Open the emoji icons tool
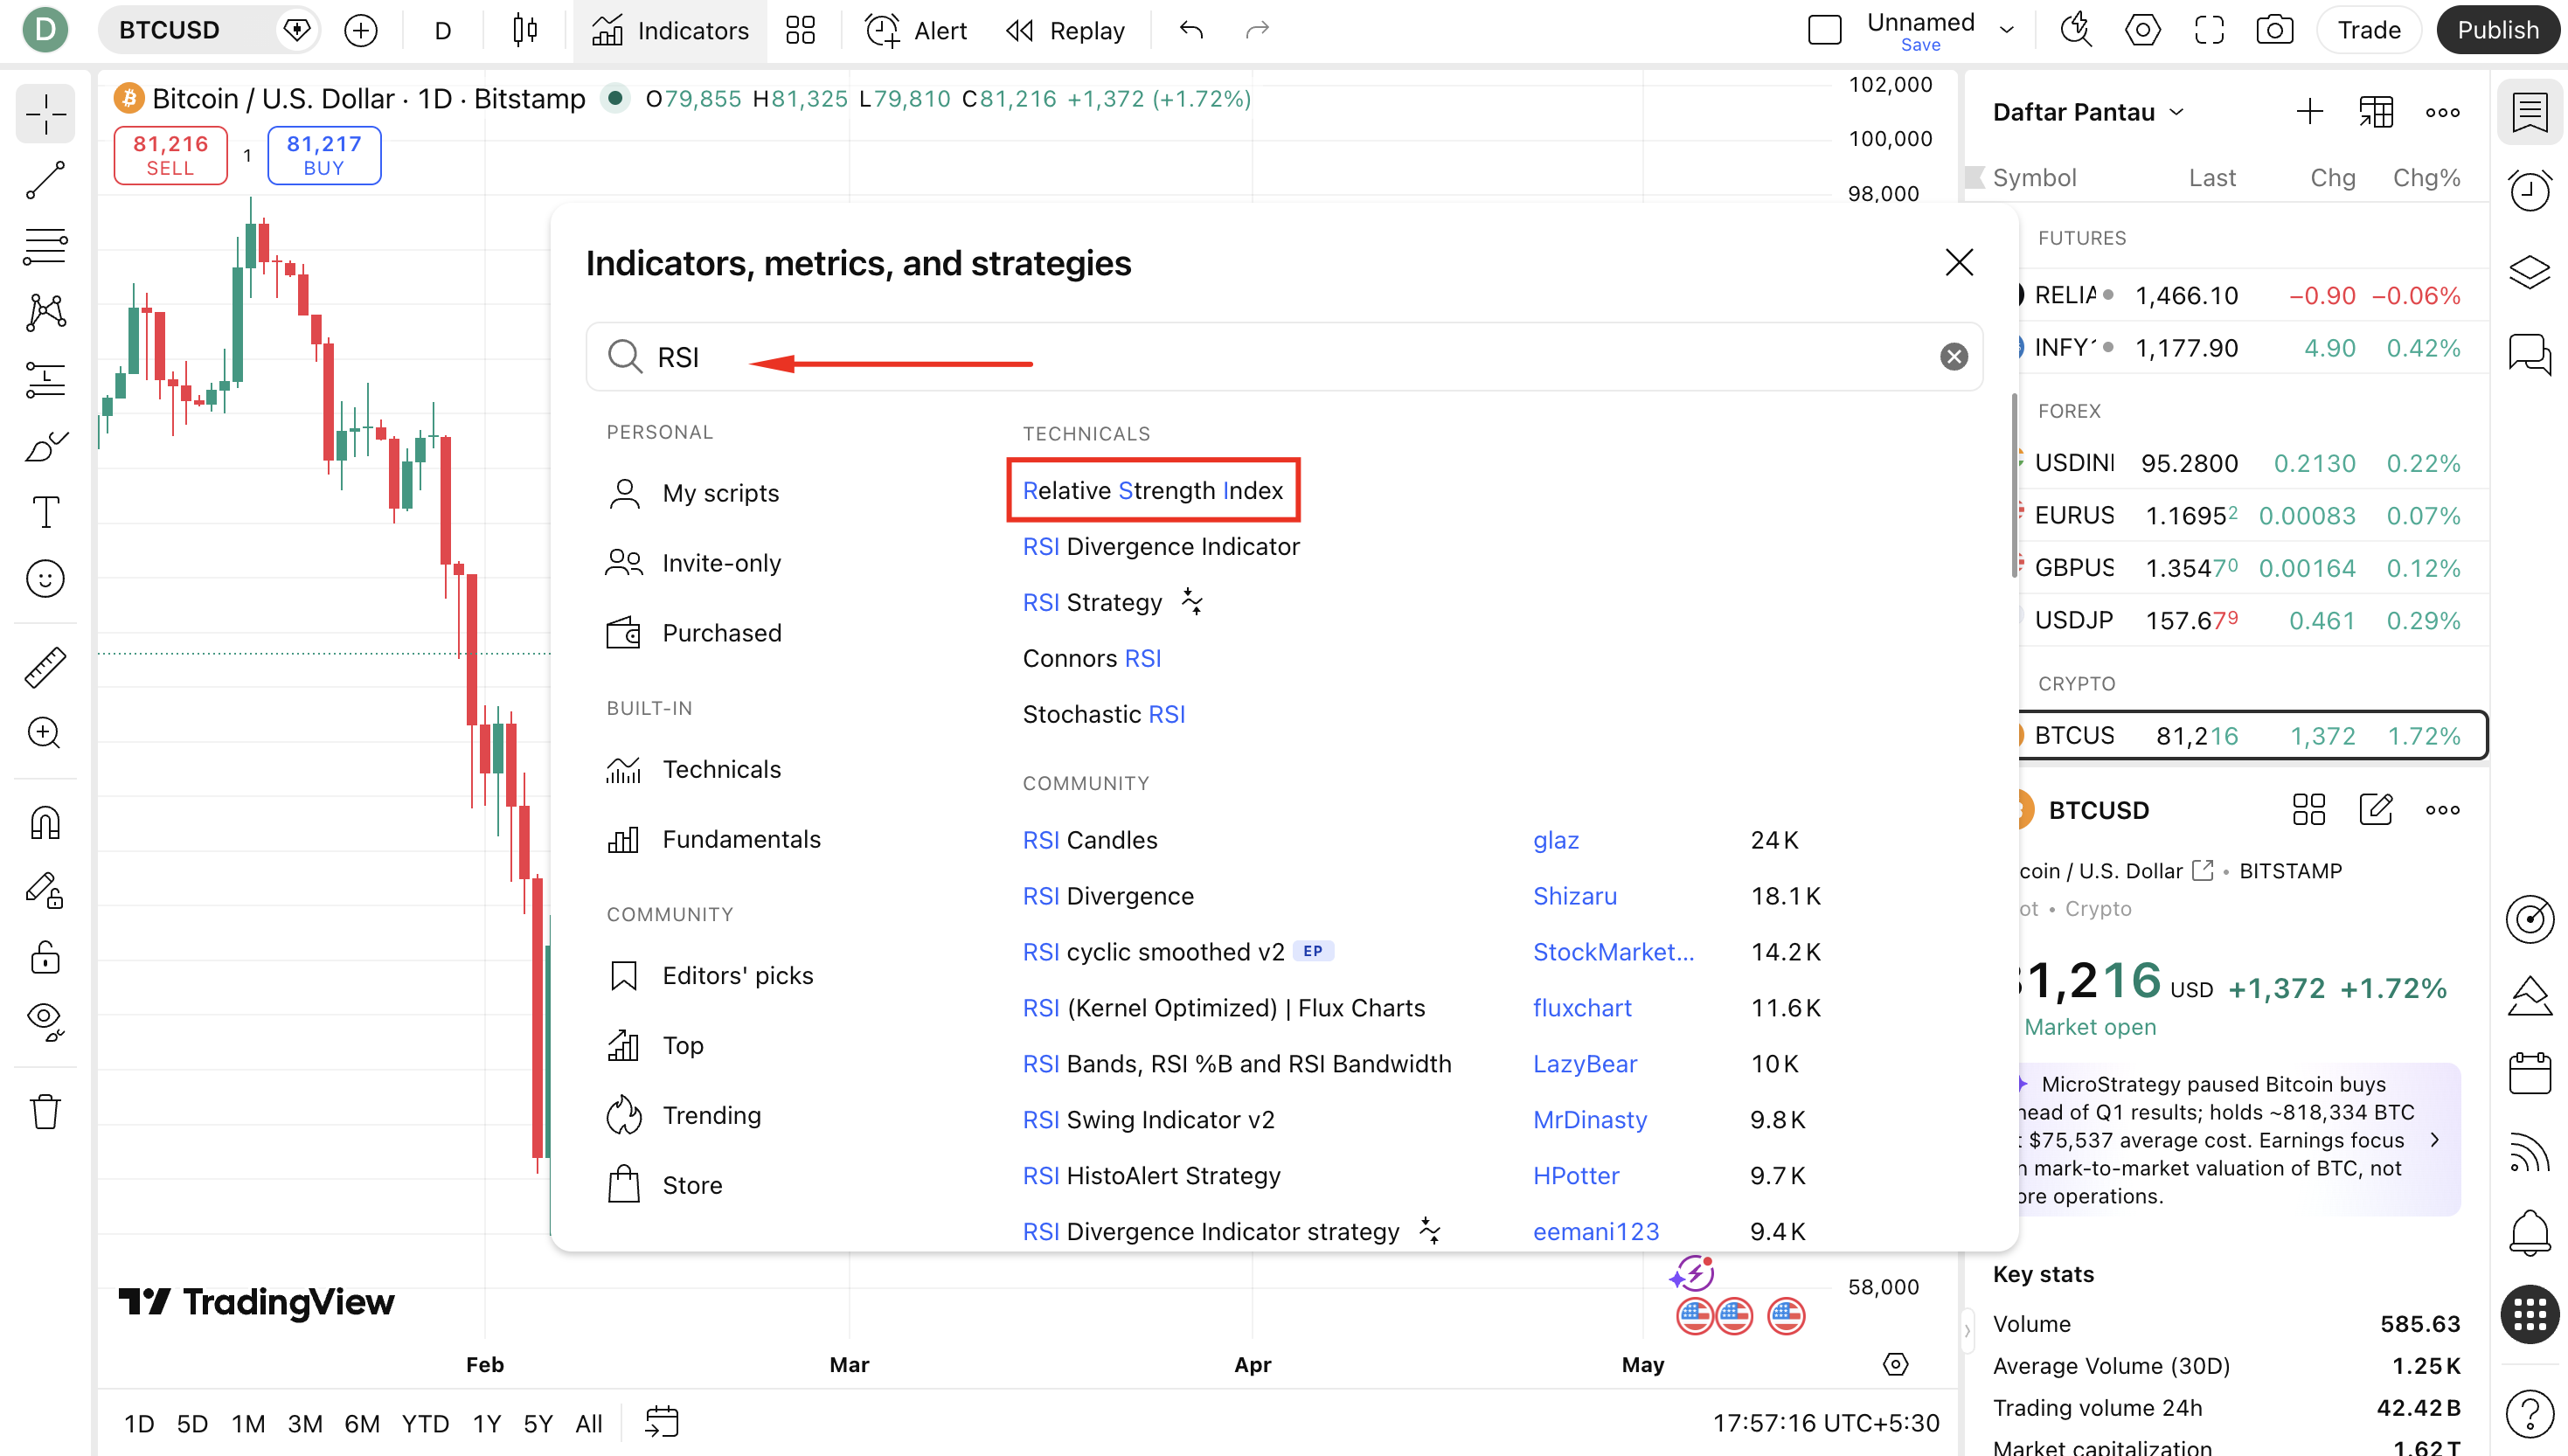Screen dimensions: 2568x1456 pos(45,579)
